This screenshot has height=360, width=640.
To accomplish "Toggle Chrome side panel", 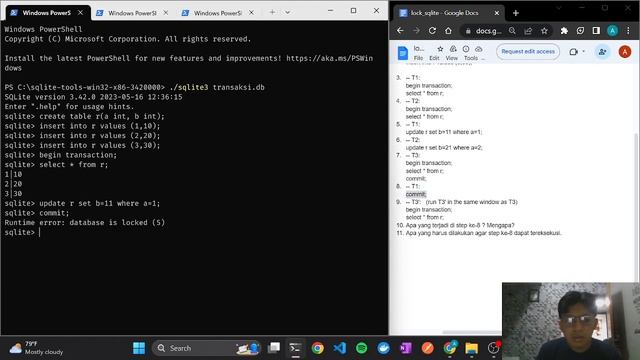I will pos(596,31).
